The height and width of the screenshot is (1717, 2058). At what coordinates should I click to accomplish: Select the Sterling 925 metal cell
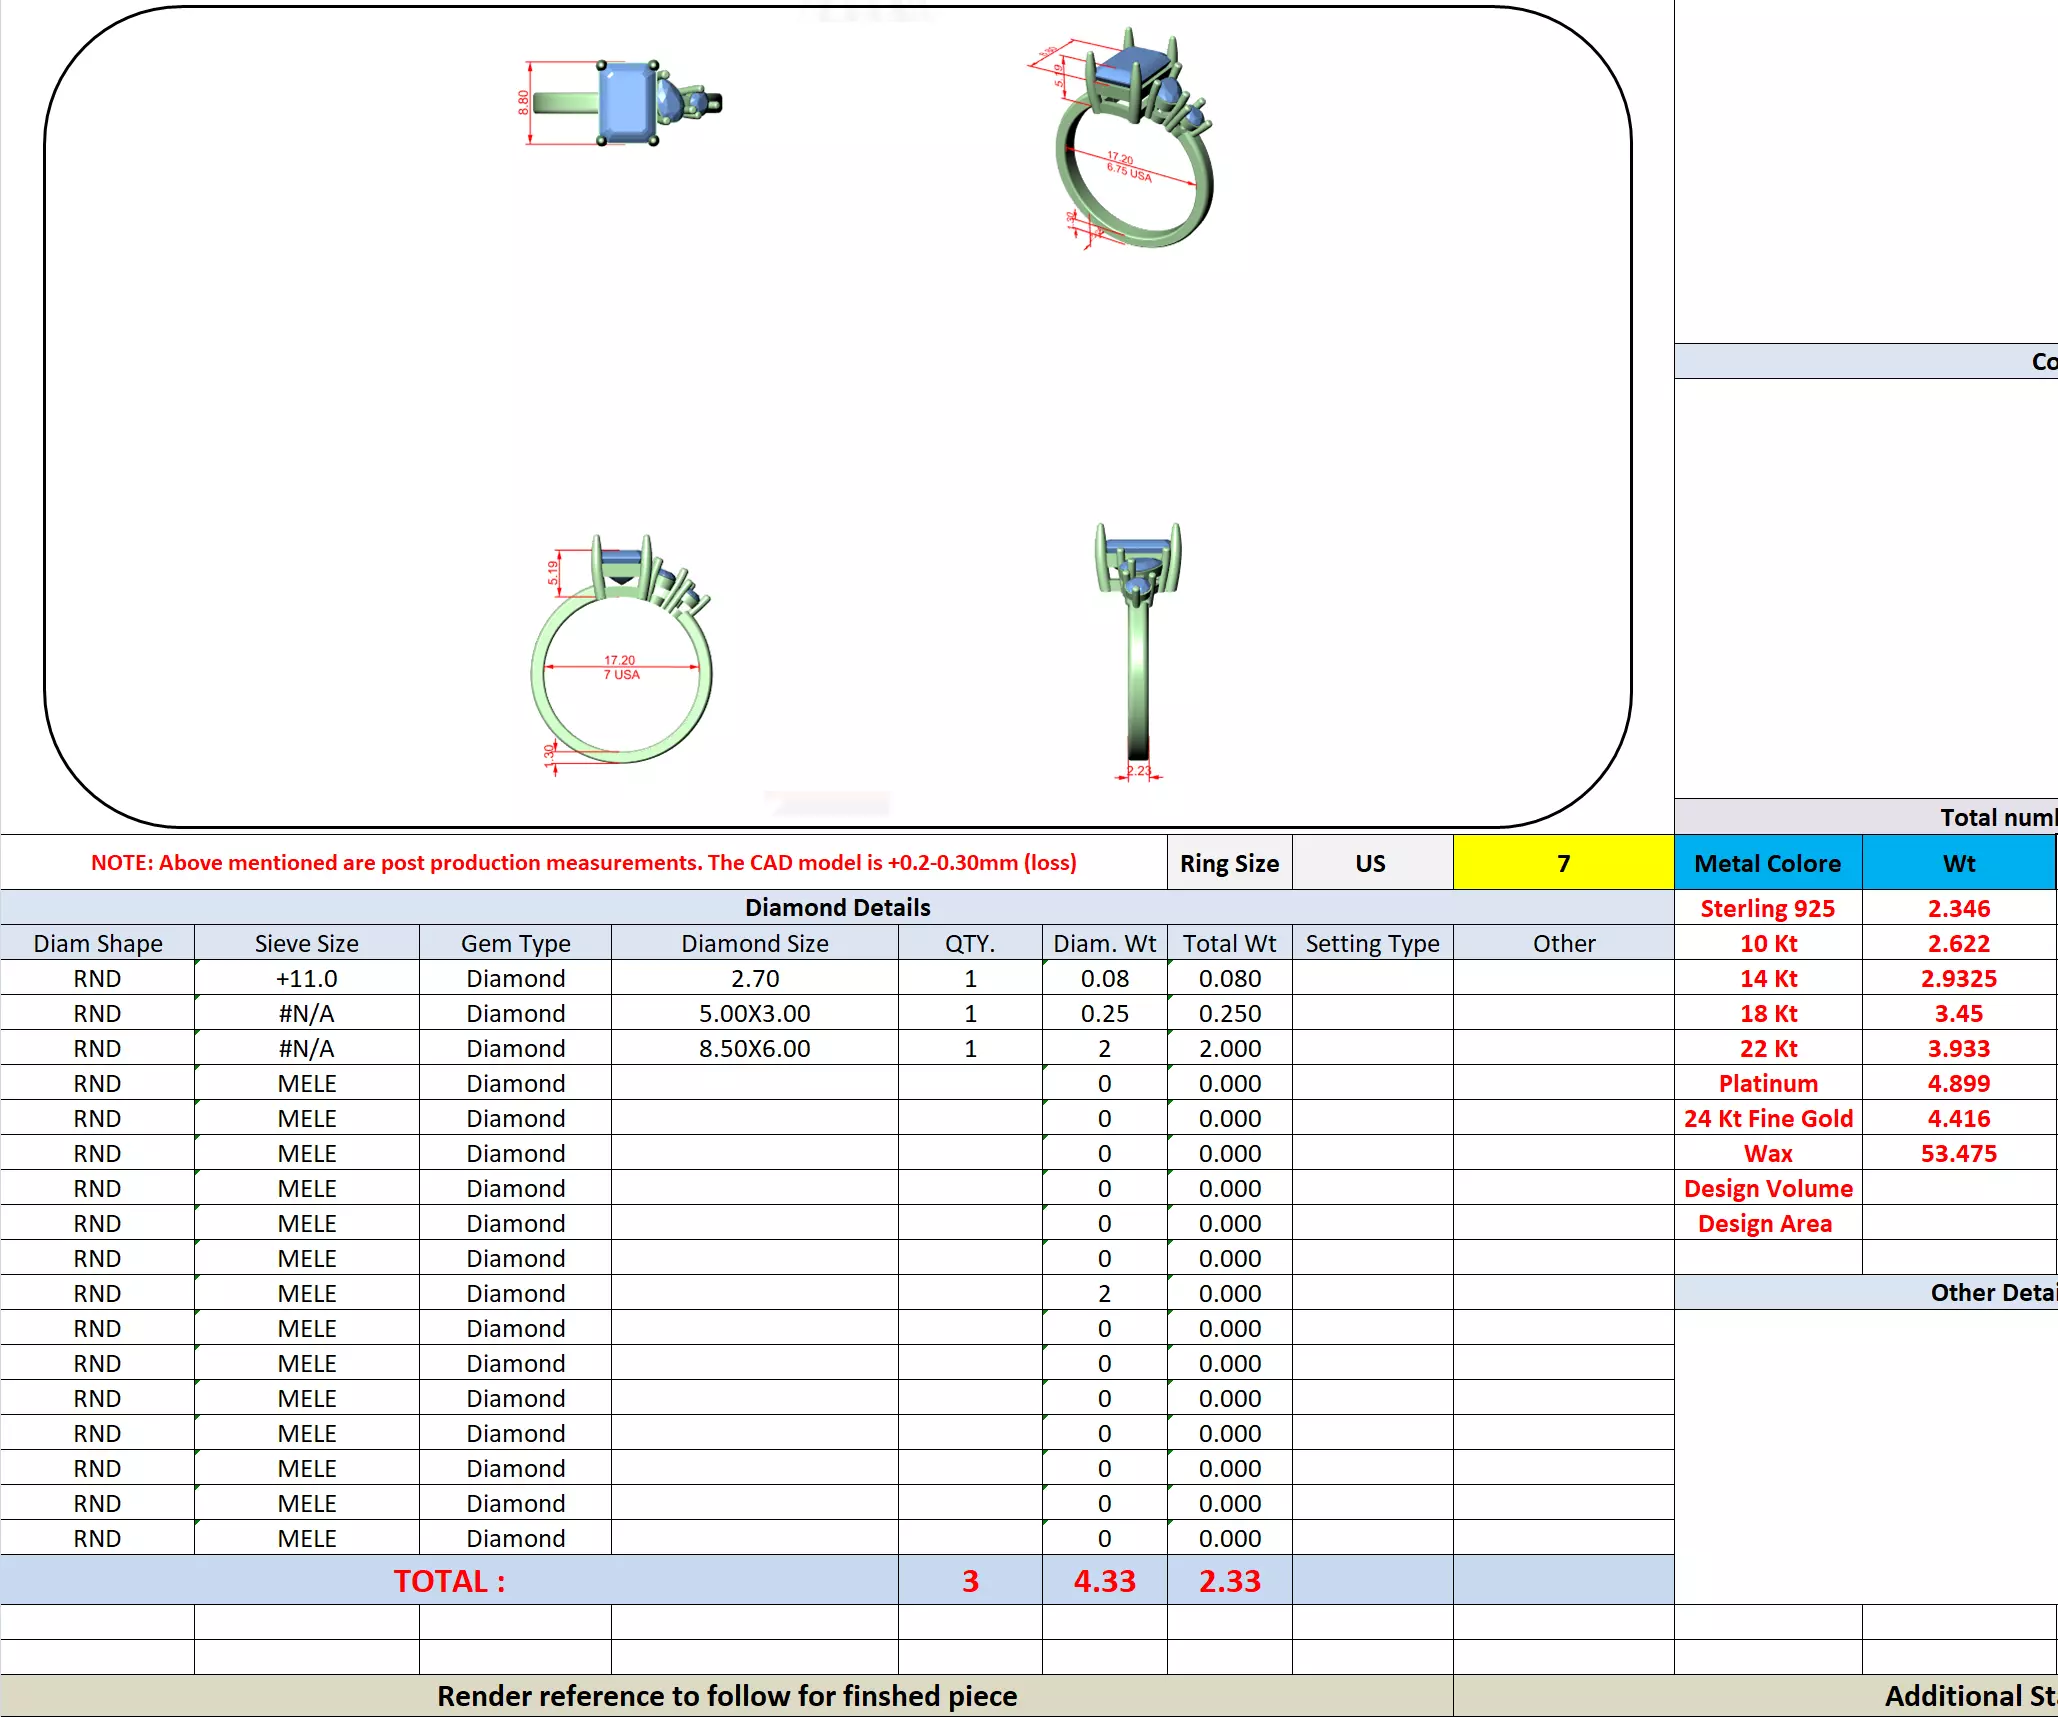(1767, 908)
